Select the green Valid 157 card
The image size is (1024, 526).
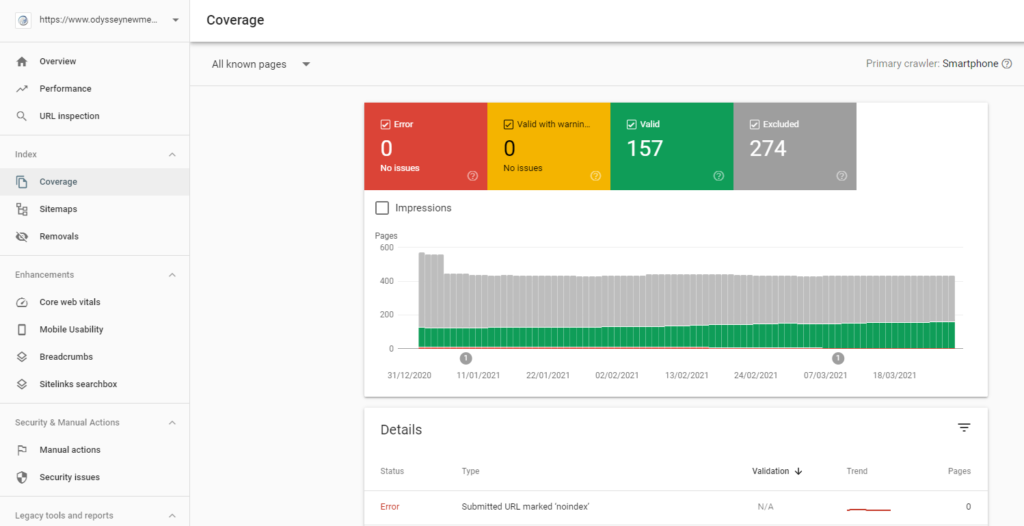(x=671, y=146)
